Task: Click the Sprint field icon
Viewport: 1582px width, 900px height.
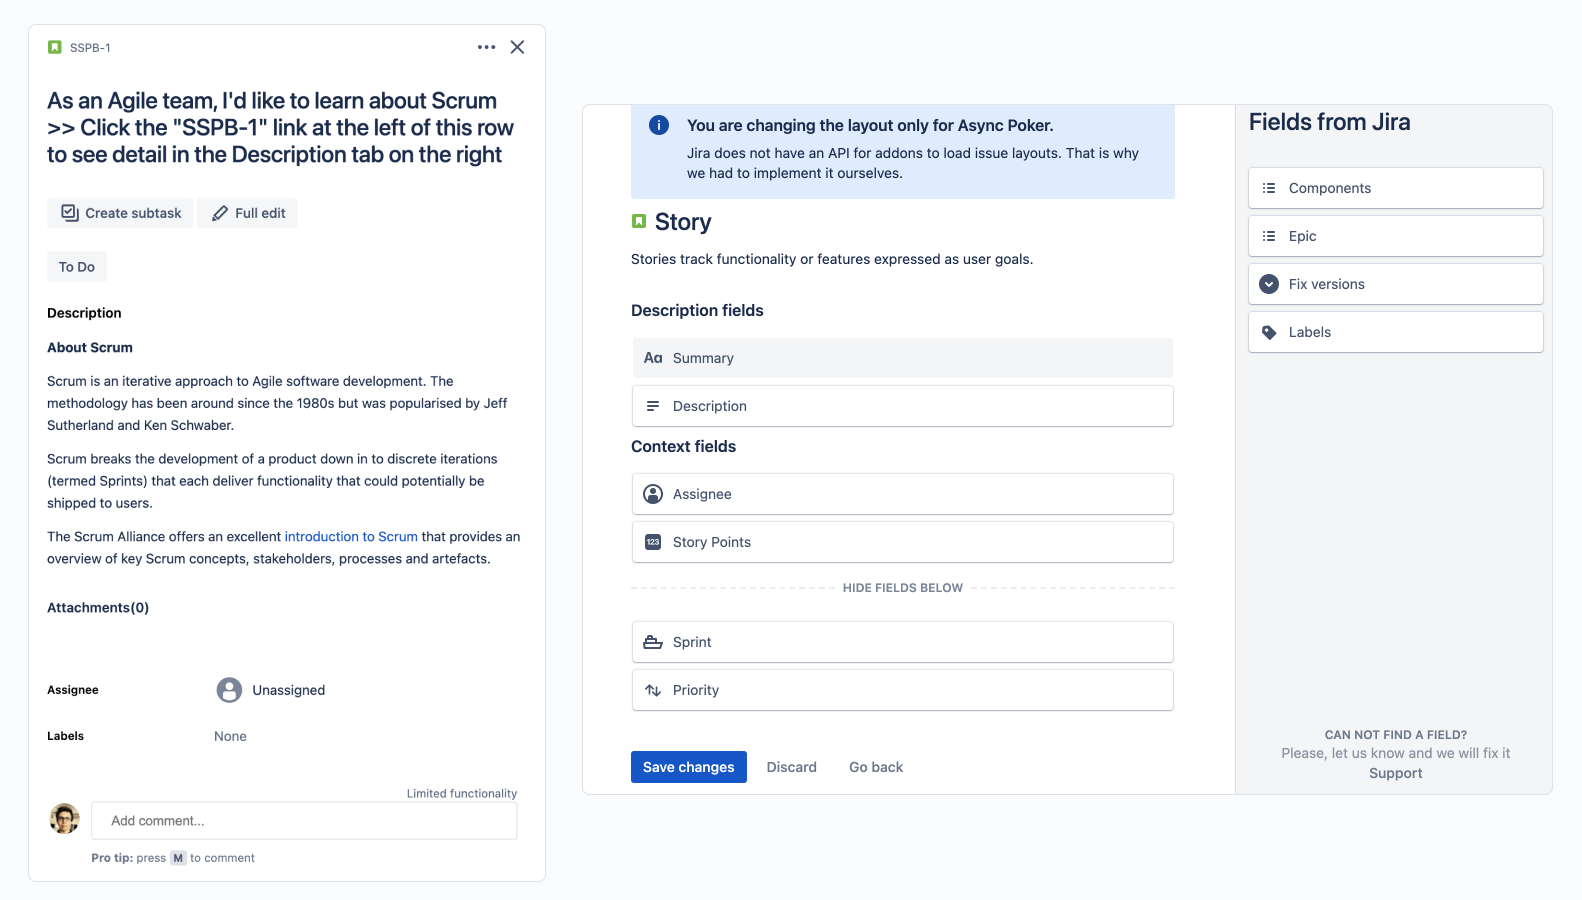Action: [x=653, y=642]
